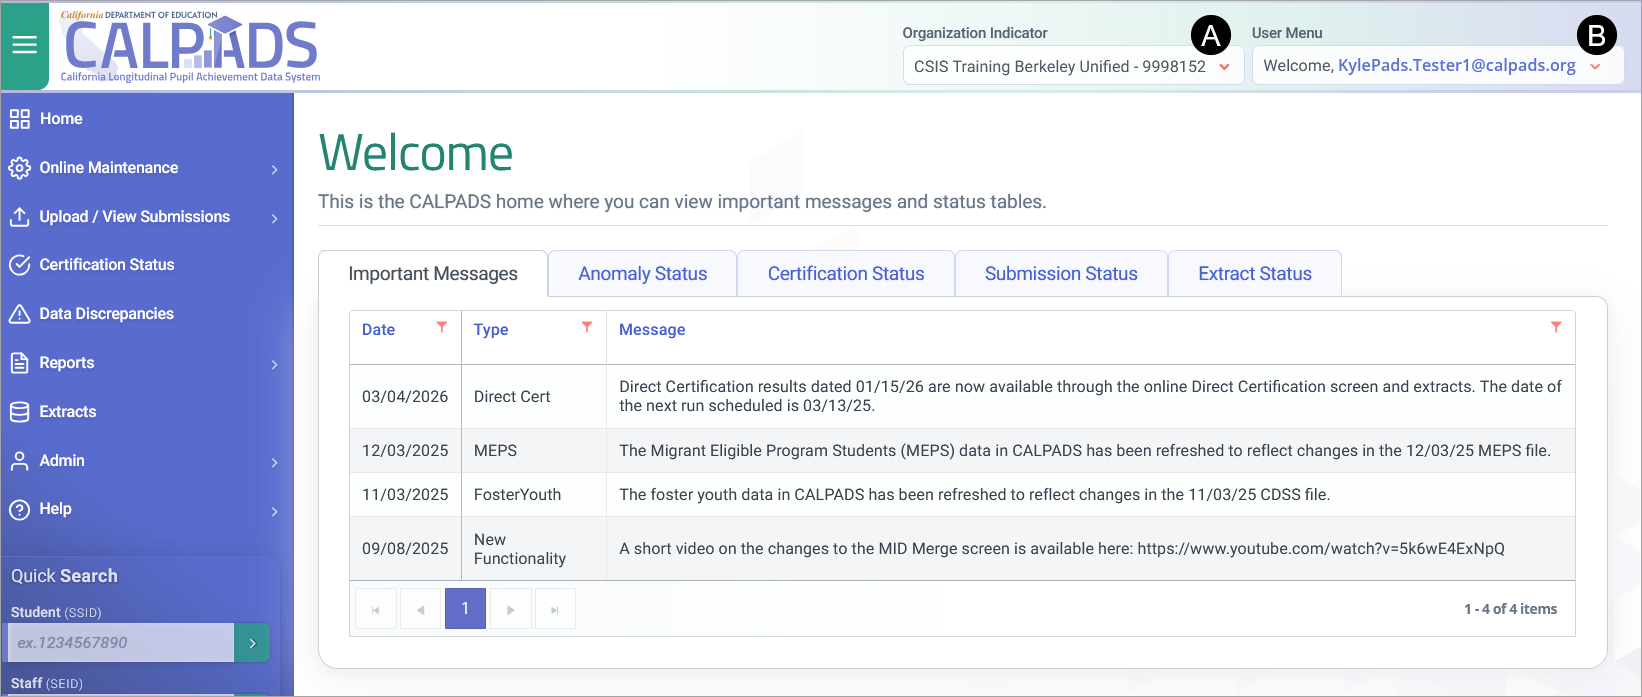Open the User Menu dropdown arrow
This screenshot has height=697, width=1642.
(x=1595, y=67)
